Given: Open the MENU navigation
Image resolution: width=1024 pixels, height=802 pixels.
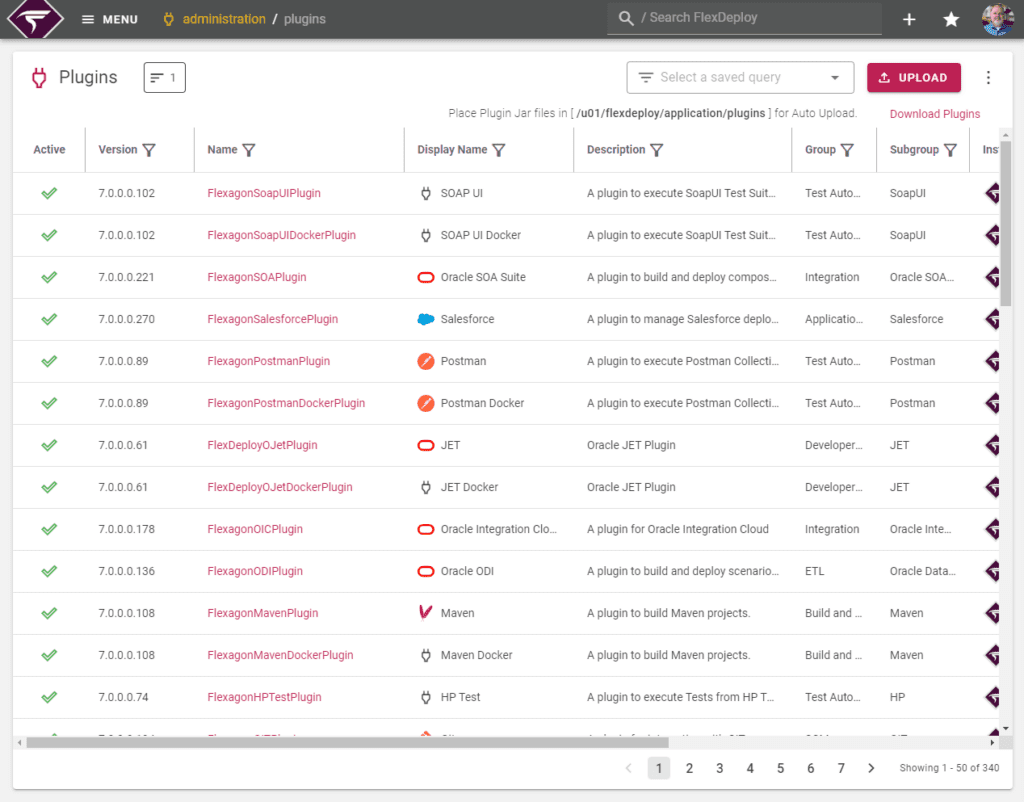Looking at the screenshot, I should point(109,19).
